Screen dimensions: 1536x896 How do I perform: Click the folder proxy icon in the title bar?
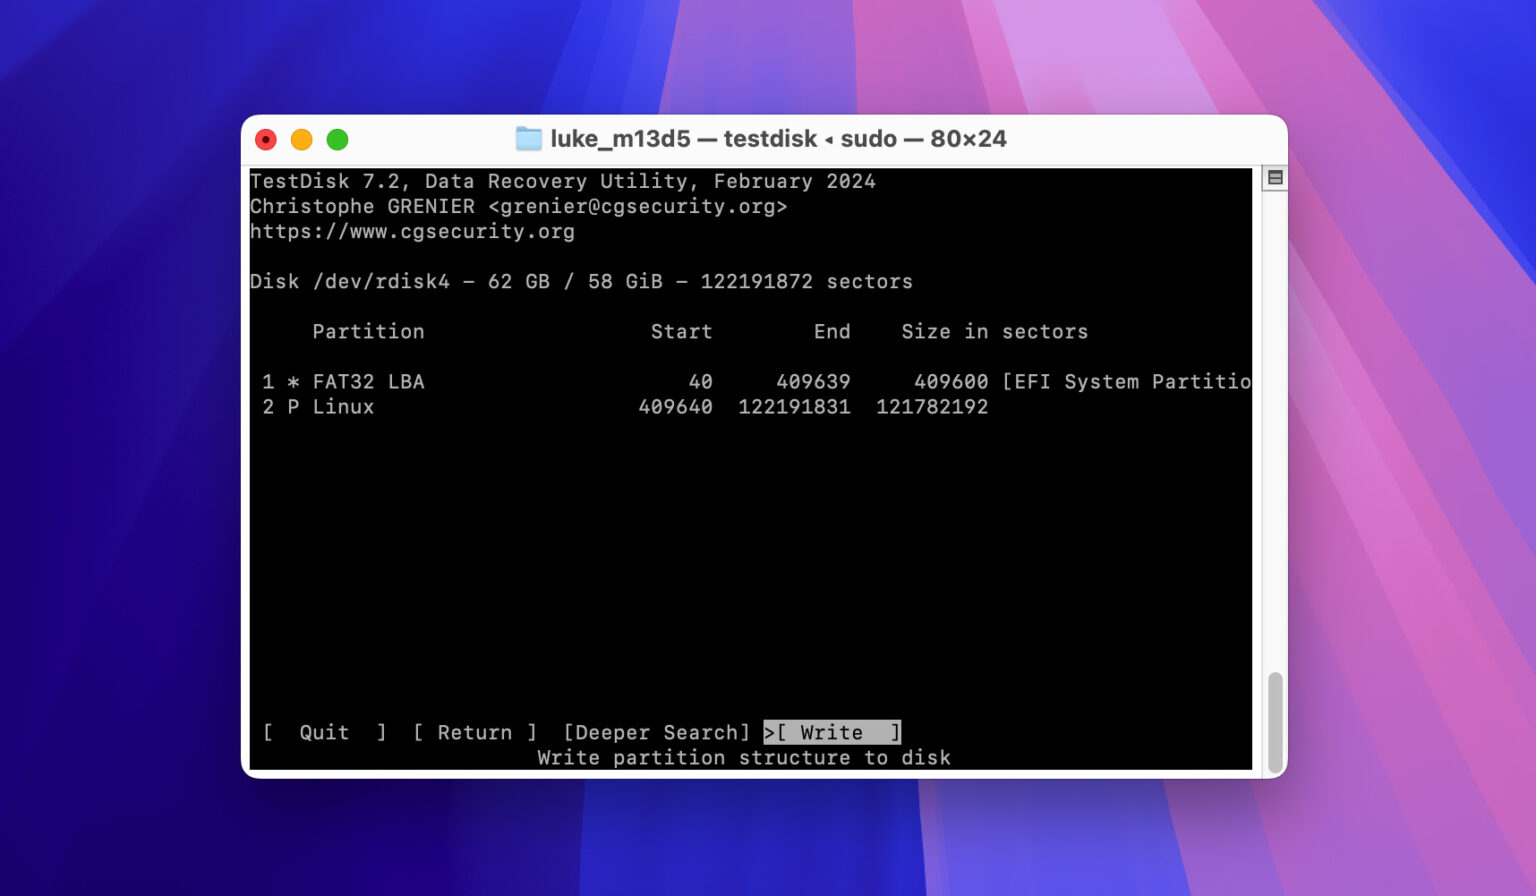(x=528, y=139)
